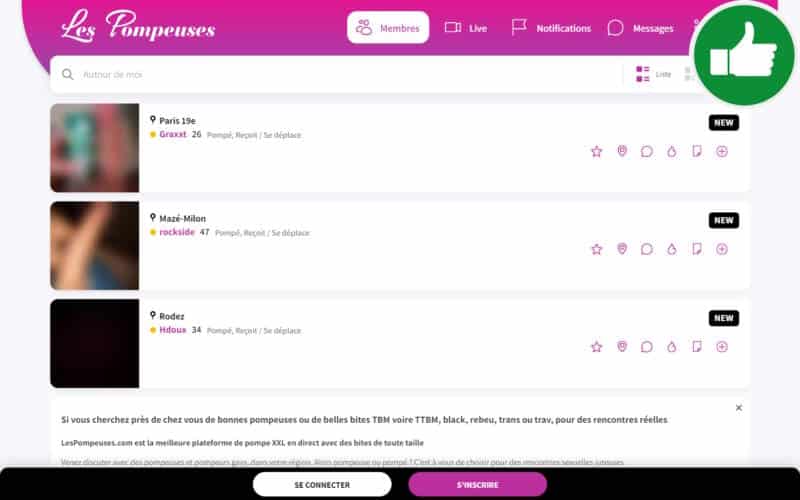The height and width of the screenshot is (500, 800).
Task: Open Hdoux's profile link
Action: [173, 330]
